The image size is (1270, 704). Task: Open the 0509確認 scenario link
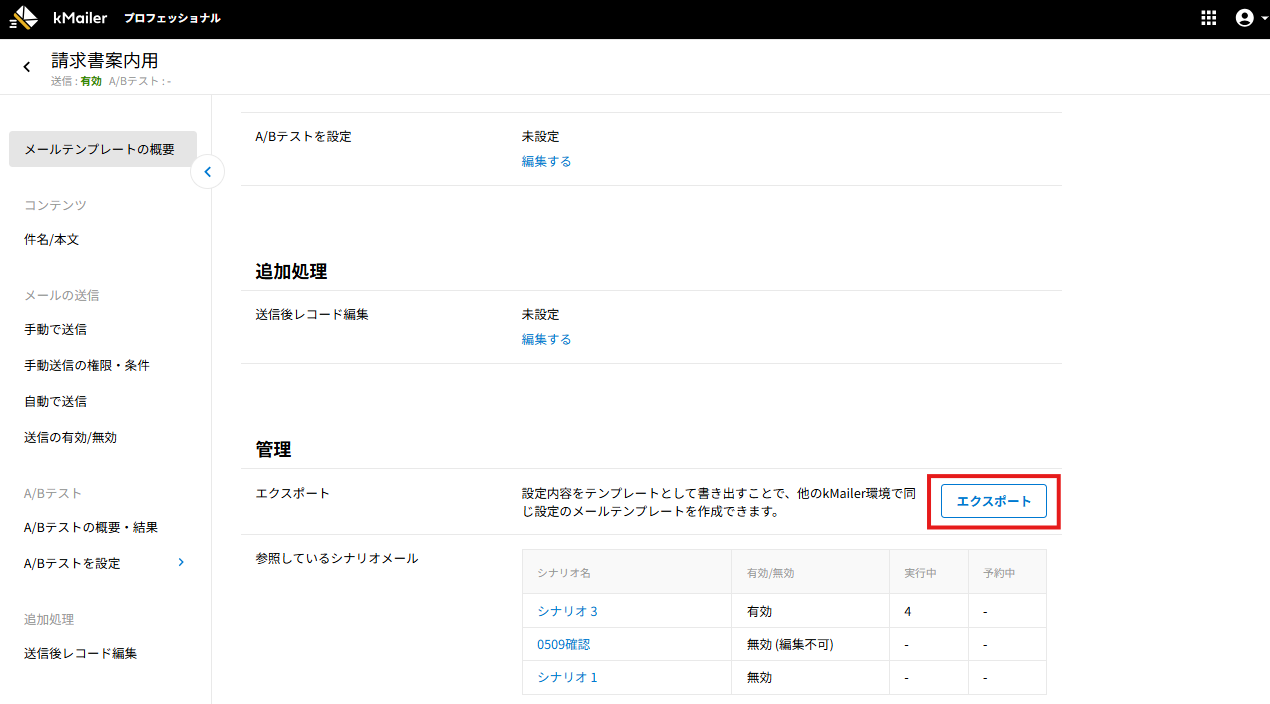coord(563,644)
